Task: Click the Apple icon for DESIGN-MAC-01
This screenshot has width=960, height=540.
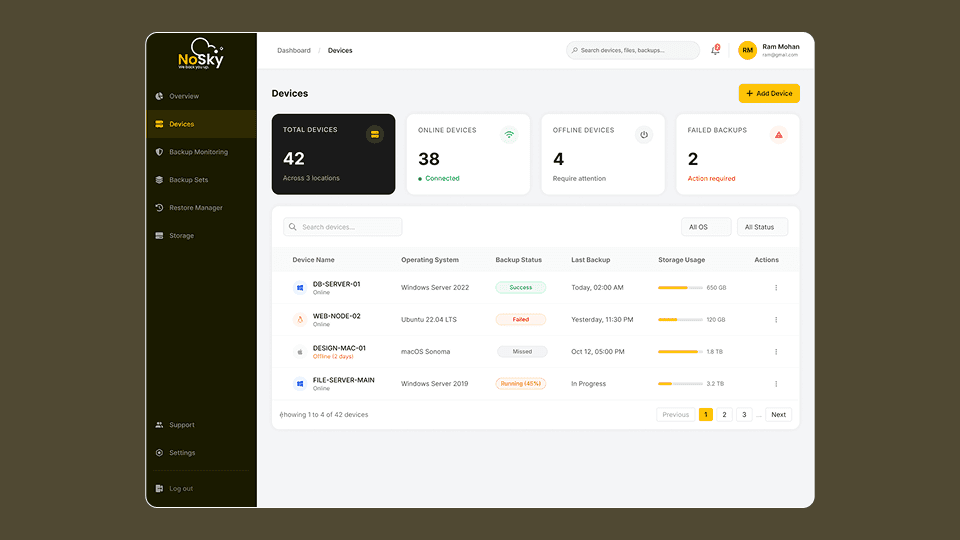Action: (299, 351)
